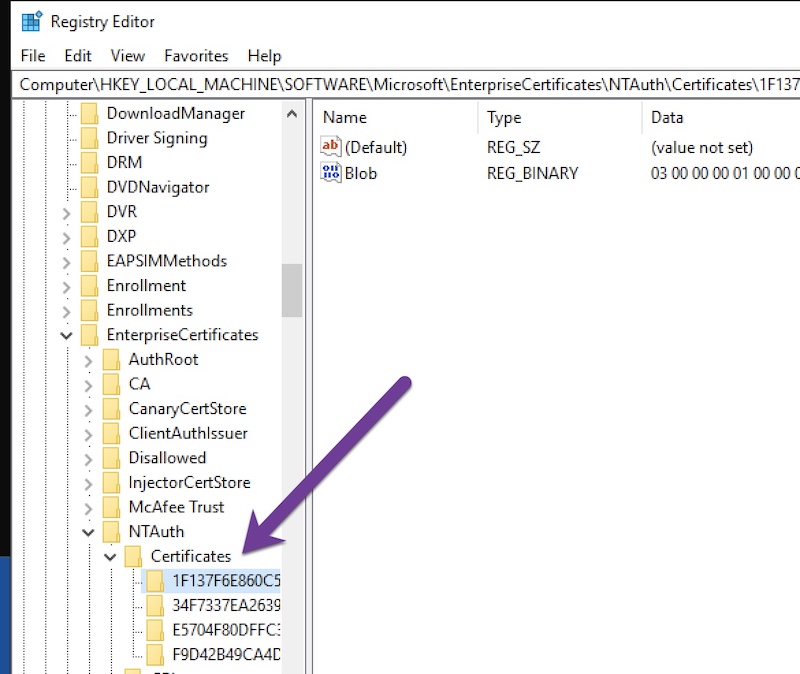Click the AuthRoot folder icon

113,359
